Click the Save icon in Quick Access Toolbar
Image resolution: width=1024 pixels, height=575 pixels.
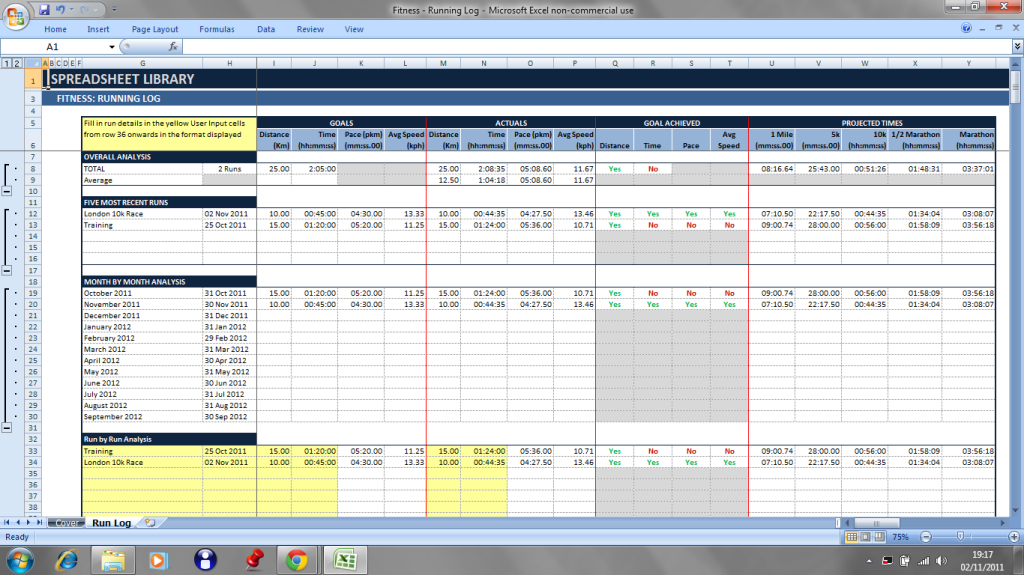pyautogui.click(x=44, y=10)
